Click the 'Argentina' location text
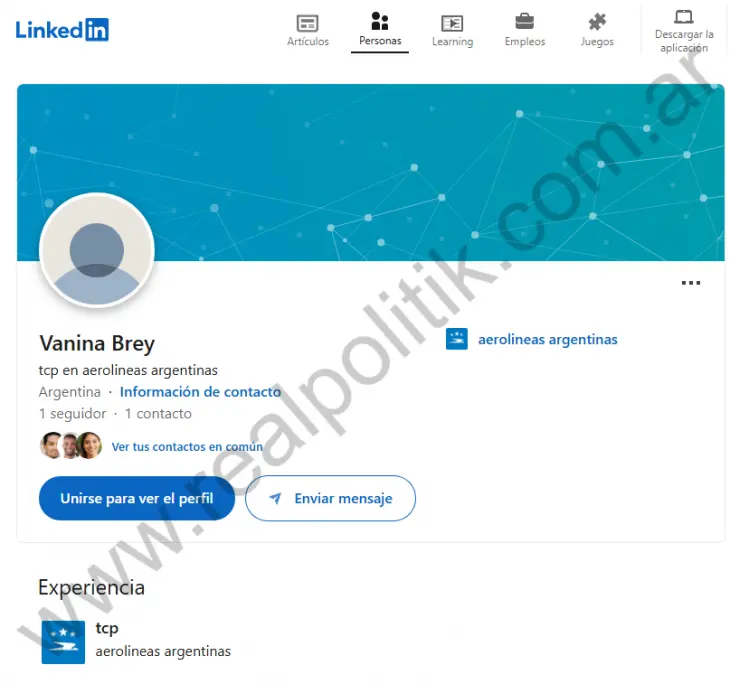 pyautogui.click(x=70, y=392)
